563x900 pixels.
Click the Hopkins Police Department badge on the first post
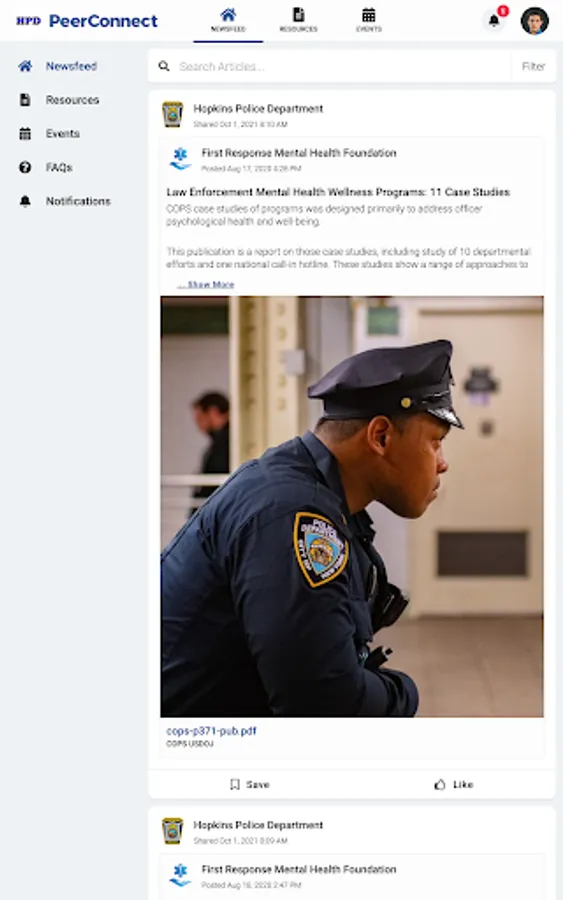[x=172, y=114]
